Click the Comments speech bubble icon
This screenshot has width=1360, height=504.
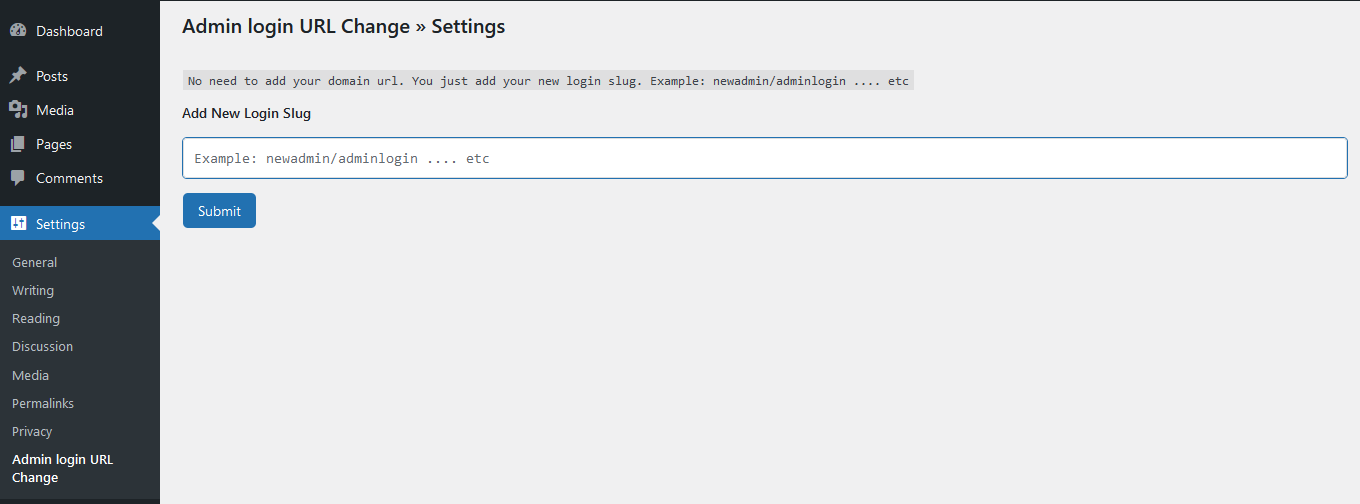click(18, 178)
